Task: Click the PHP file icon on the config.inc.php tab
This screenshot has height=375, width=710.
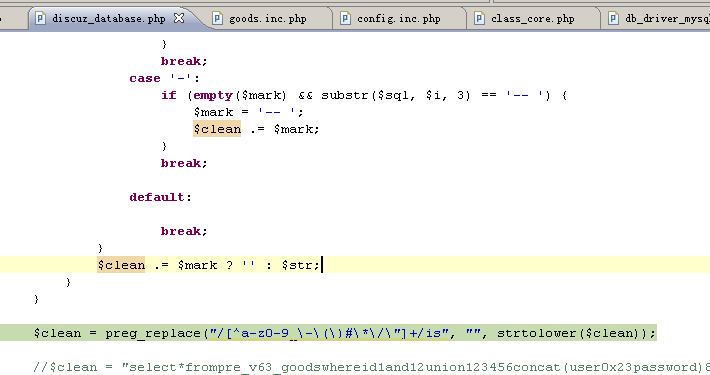Action: pos(345,19)
